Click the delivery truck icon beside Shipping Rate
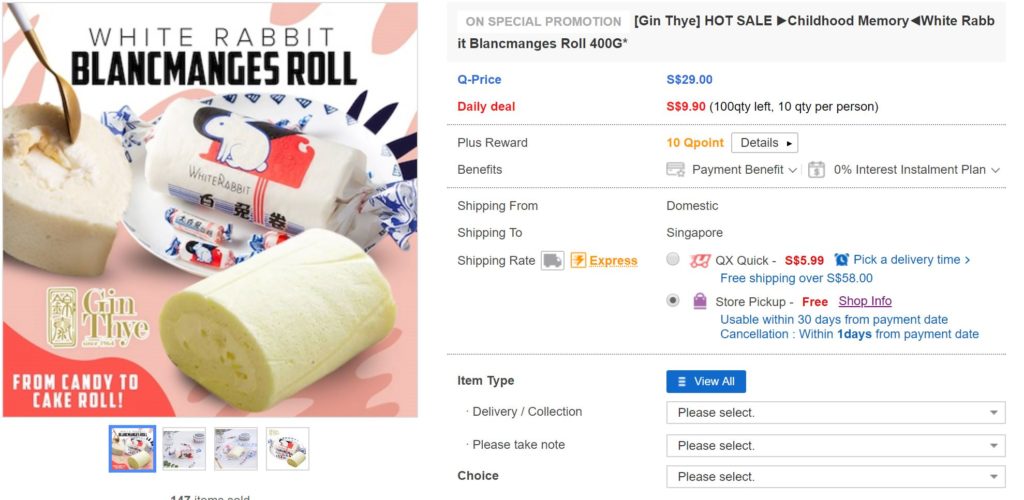Viewport: 1024px width, 500px height. (552, 261)
